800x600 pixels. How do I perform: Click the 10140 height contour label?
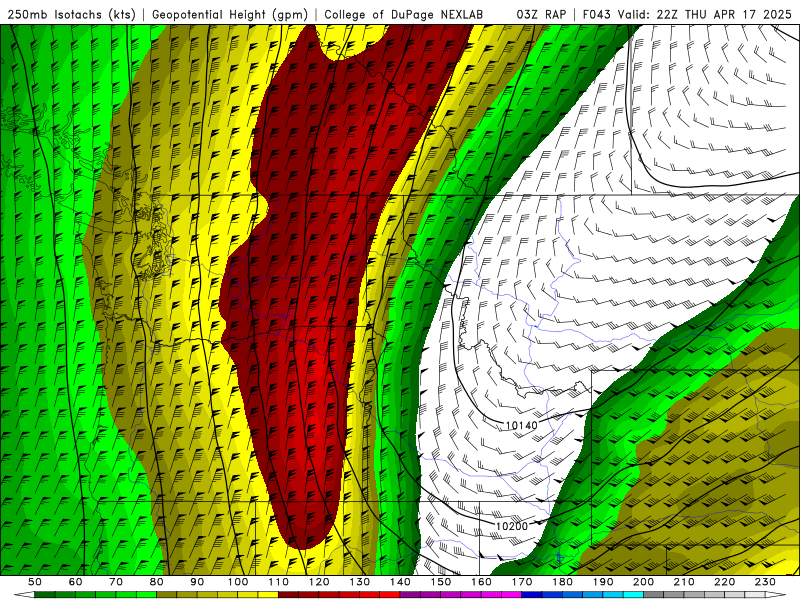click(521, 425)
